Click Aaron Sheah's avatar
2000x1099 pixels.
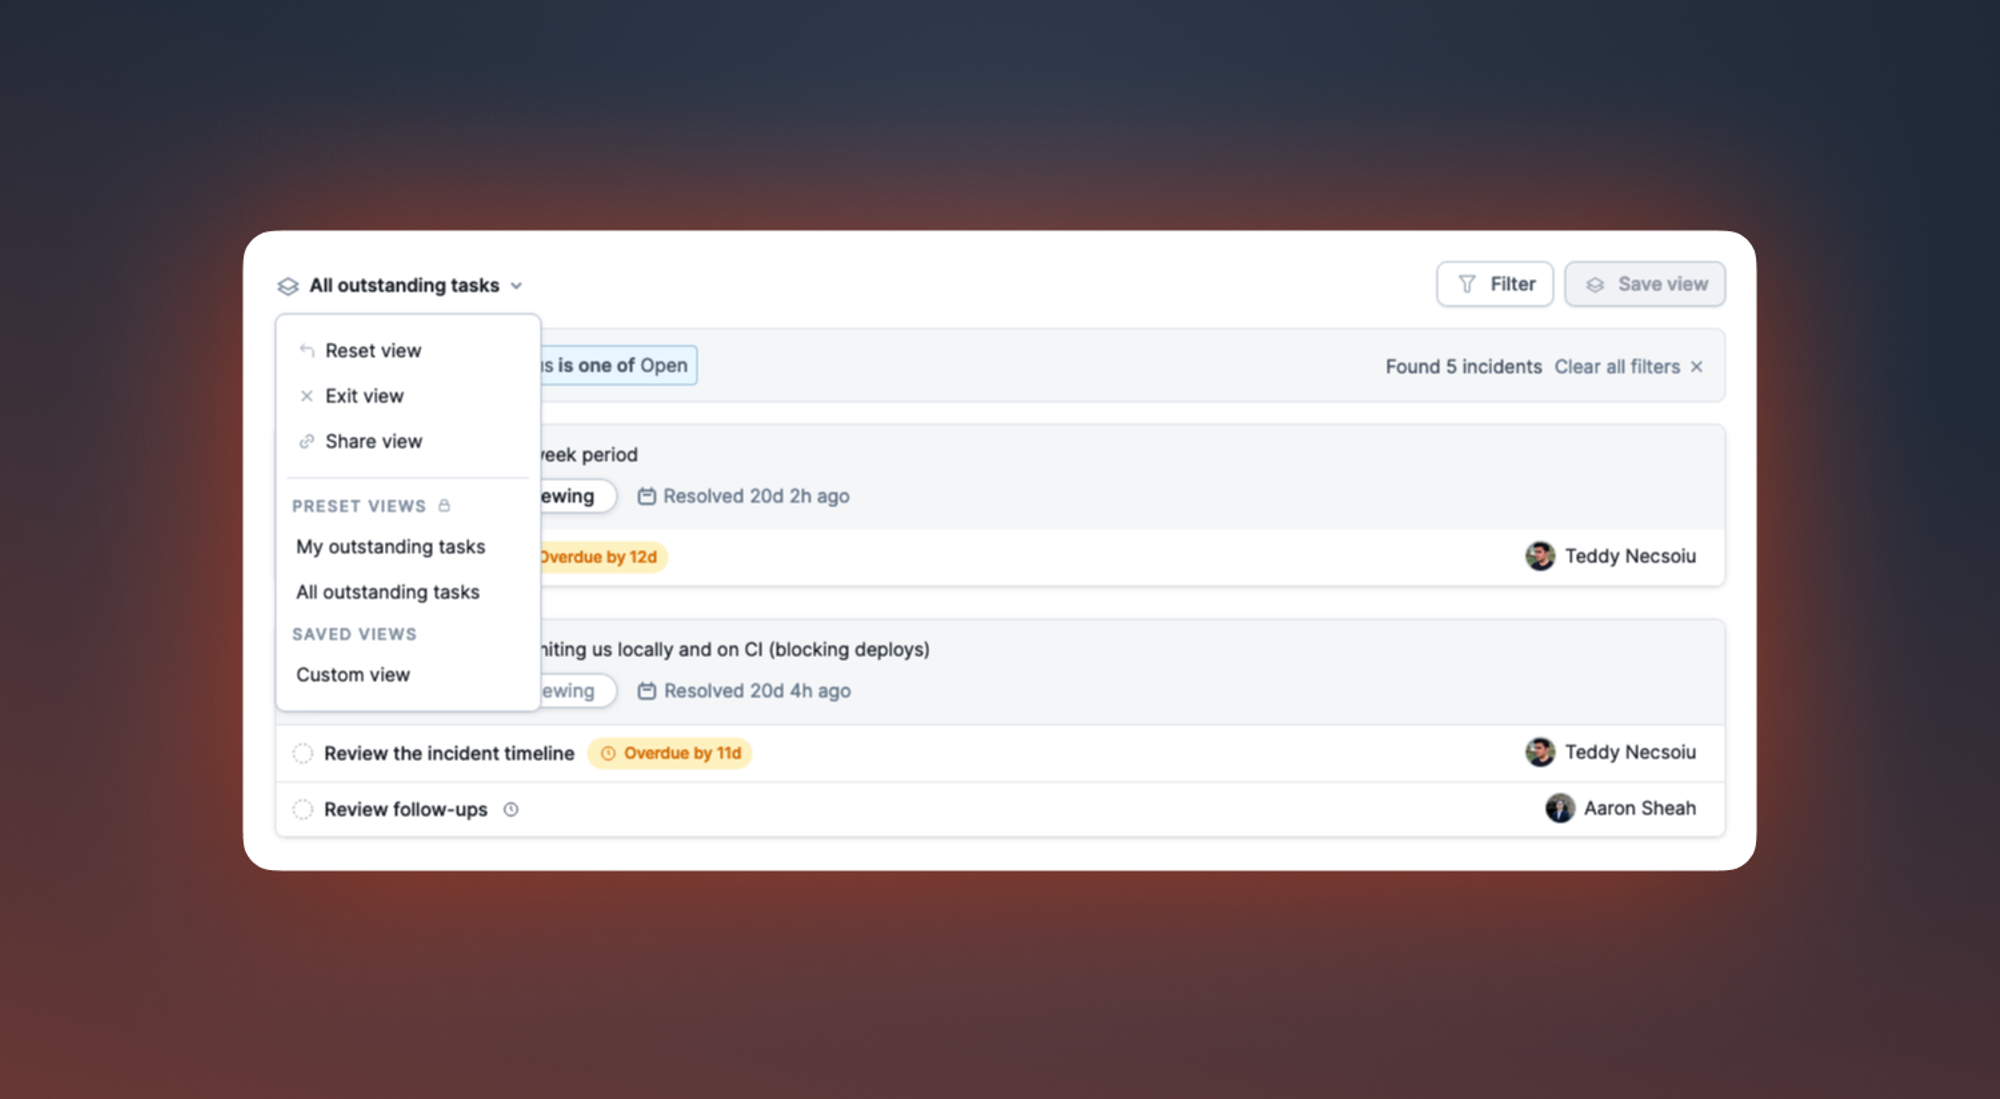[1560, 808]
